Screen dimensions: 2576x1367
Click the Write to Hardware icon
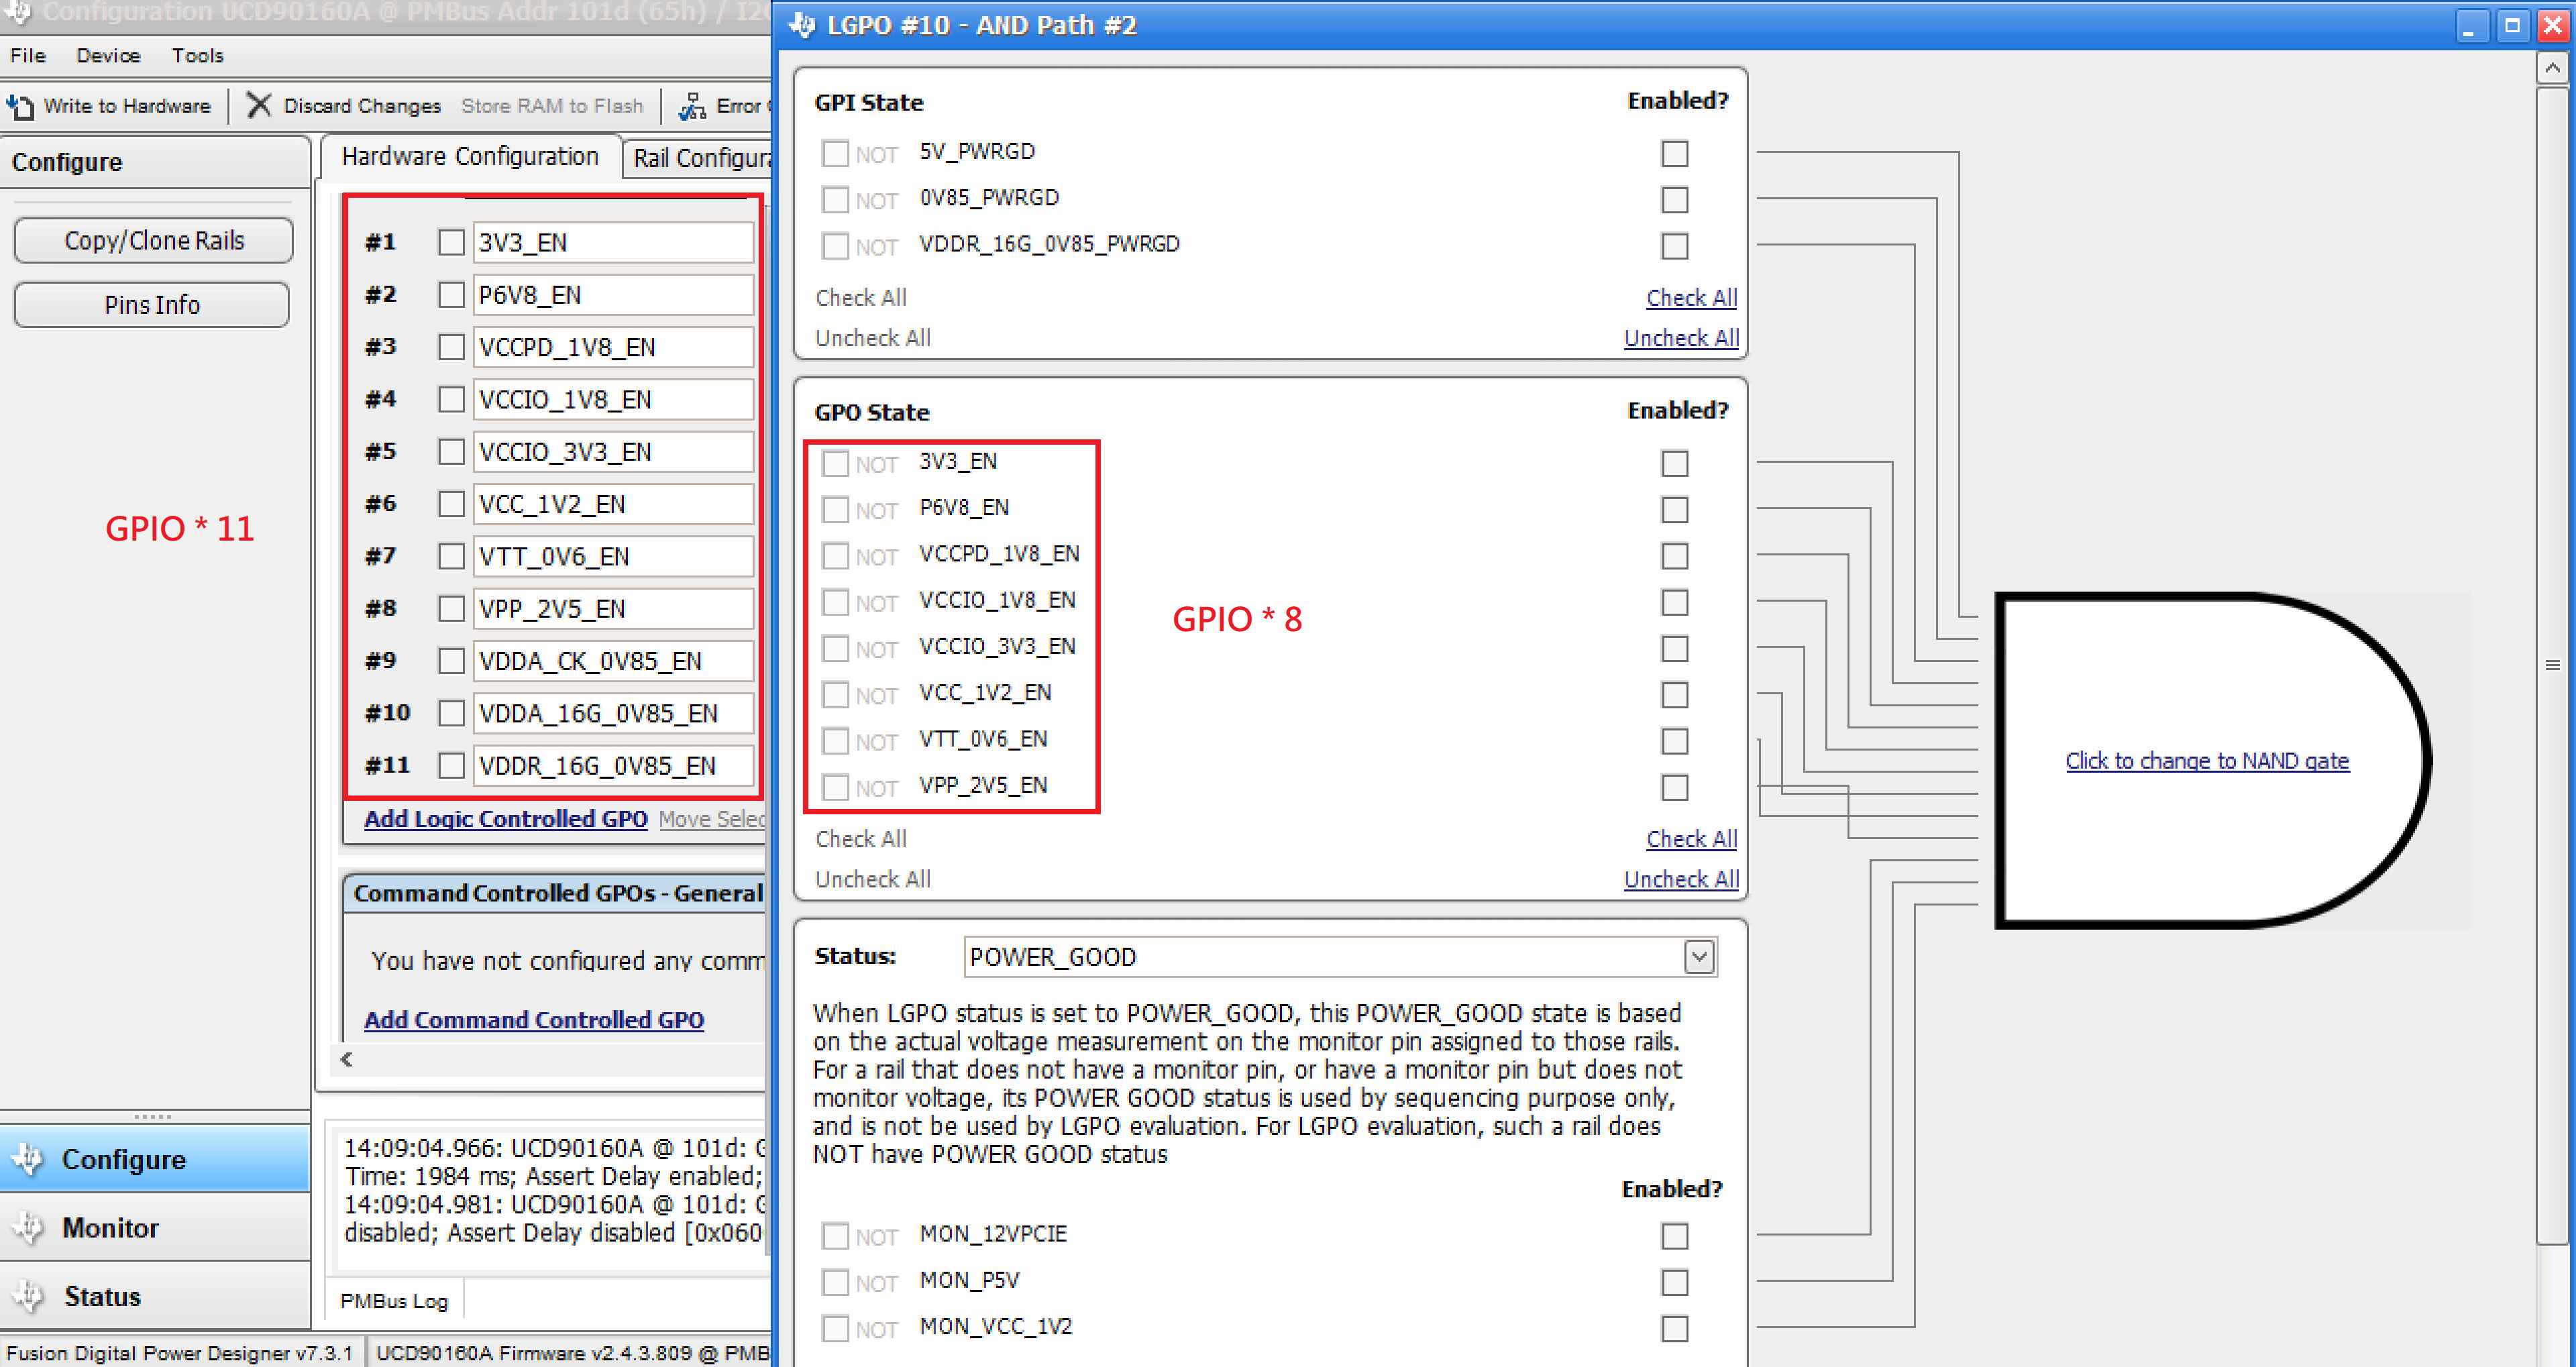point(20,106)
